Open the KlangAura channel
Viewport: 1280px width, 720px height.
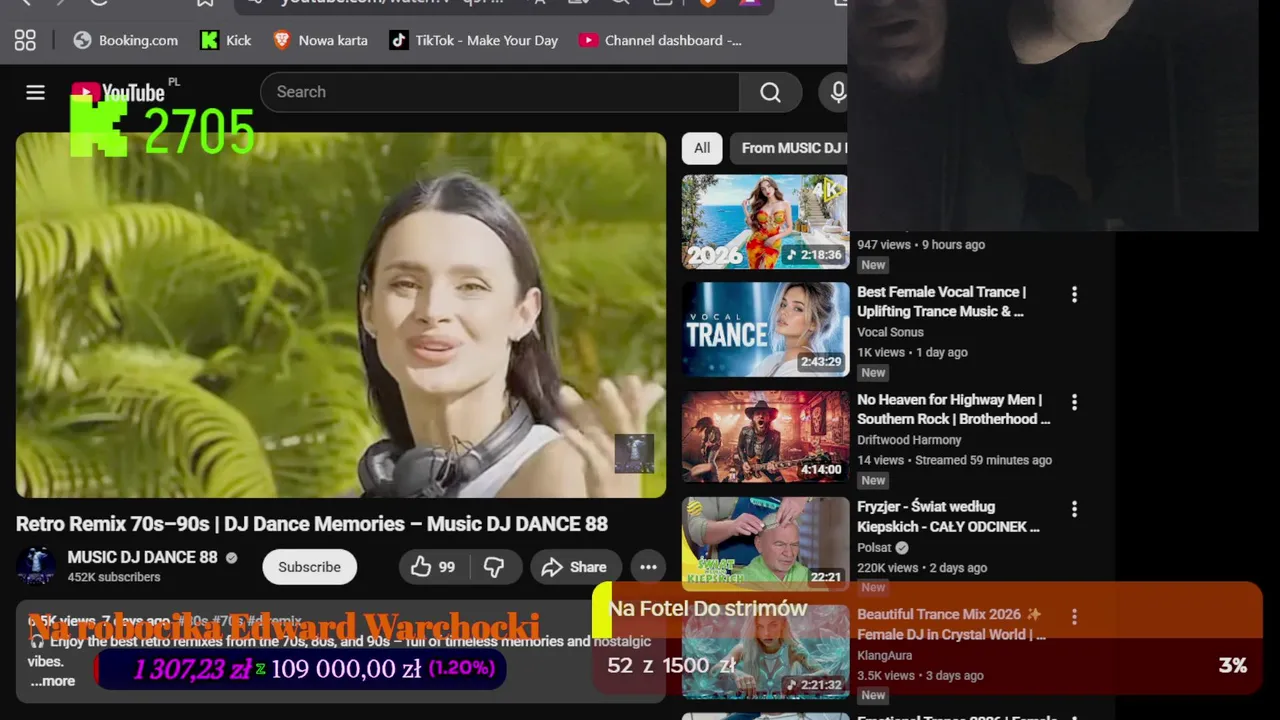(x=885, y=656)
